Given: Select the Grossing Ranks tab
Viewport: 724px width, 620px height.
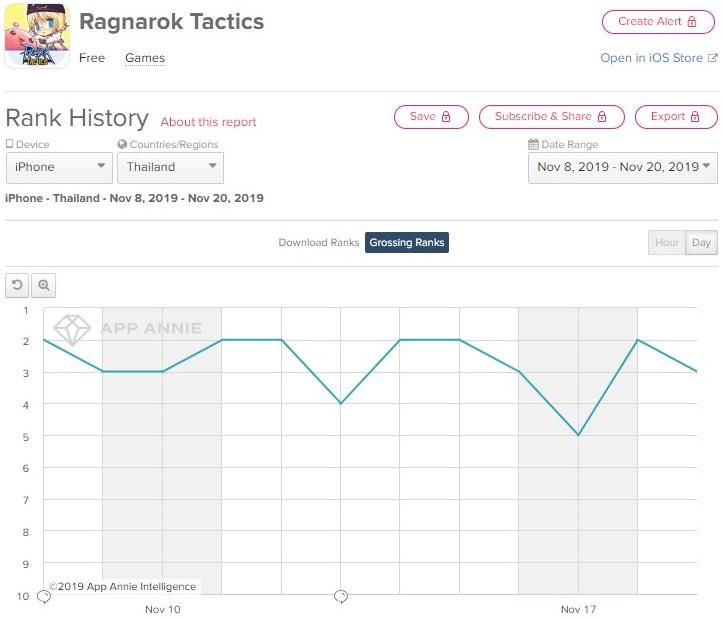Looking at the screenshot, I should (407, 243).
